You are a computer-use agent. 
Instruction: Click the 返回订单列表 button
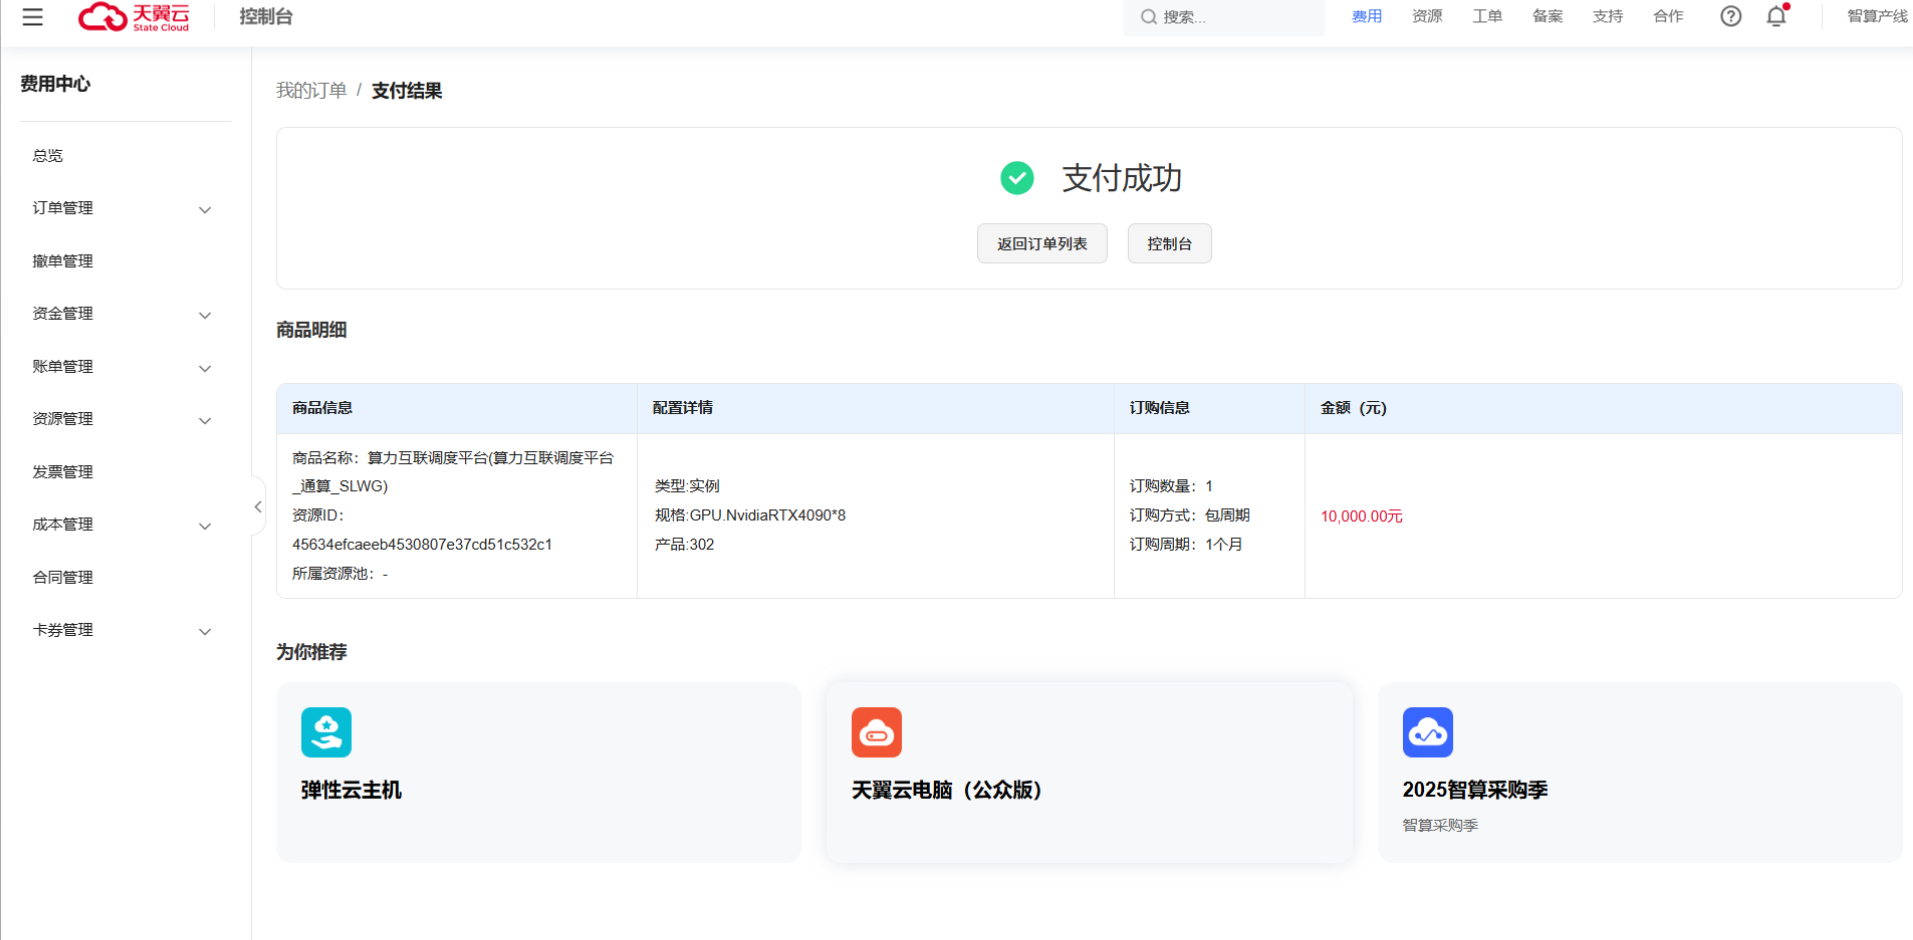coord(1041,244)
